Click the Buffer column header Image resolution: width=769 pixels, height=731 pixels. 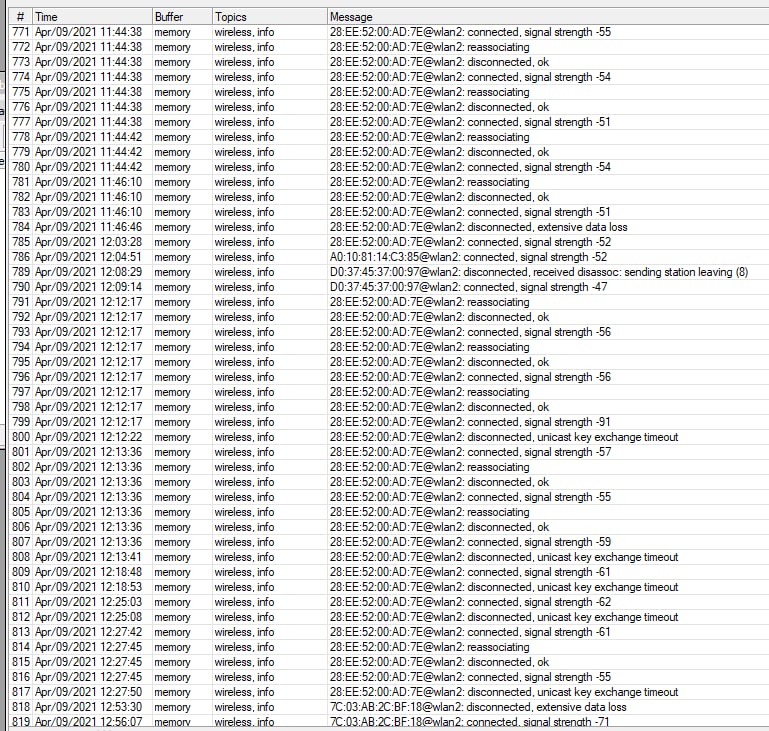pos(182,17)
